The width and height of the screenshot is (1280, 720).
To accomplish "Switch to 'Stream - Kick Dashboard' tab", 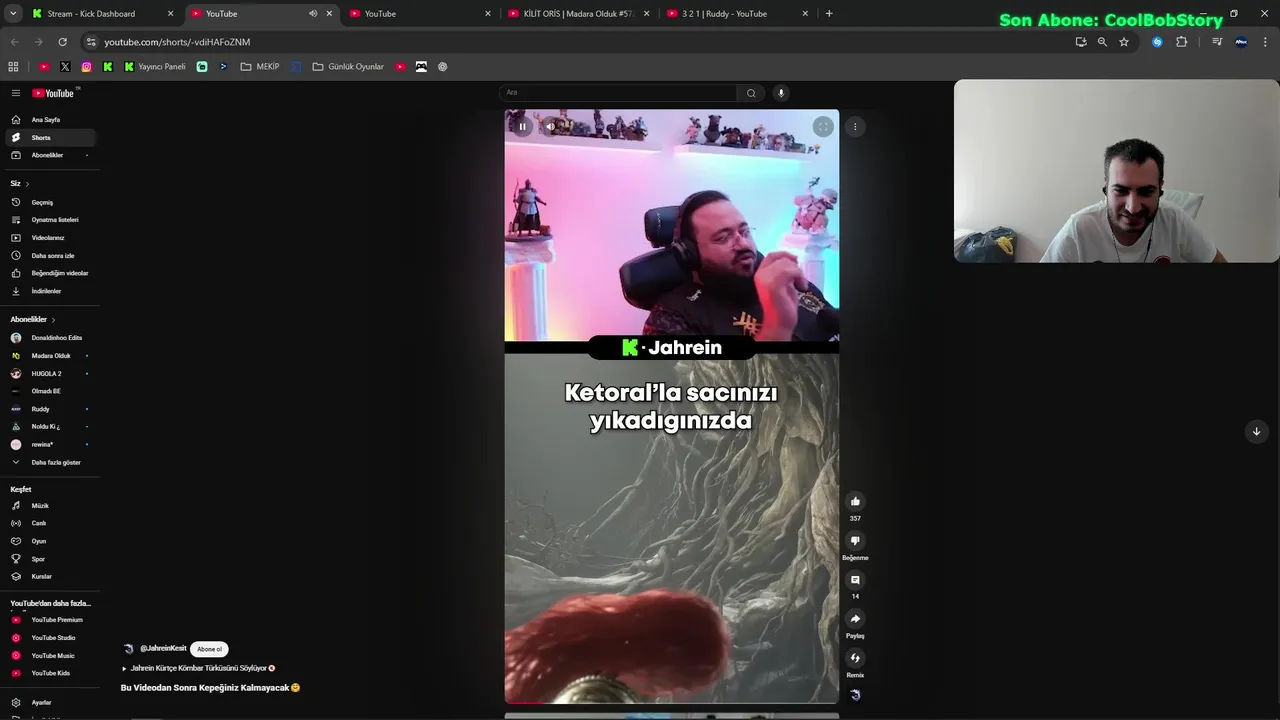I will click(103, 14).
